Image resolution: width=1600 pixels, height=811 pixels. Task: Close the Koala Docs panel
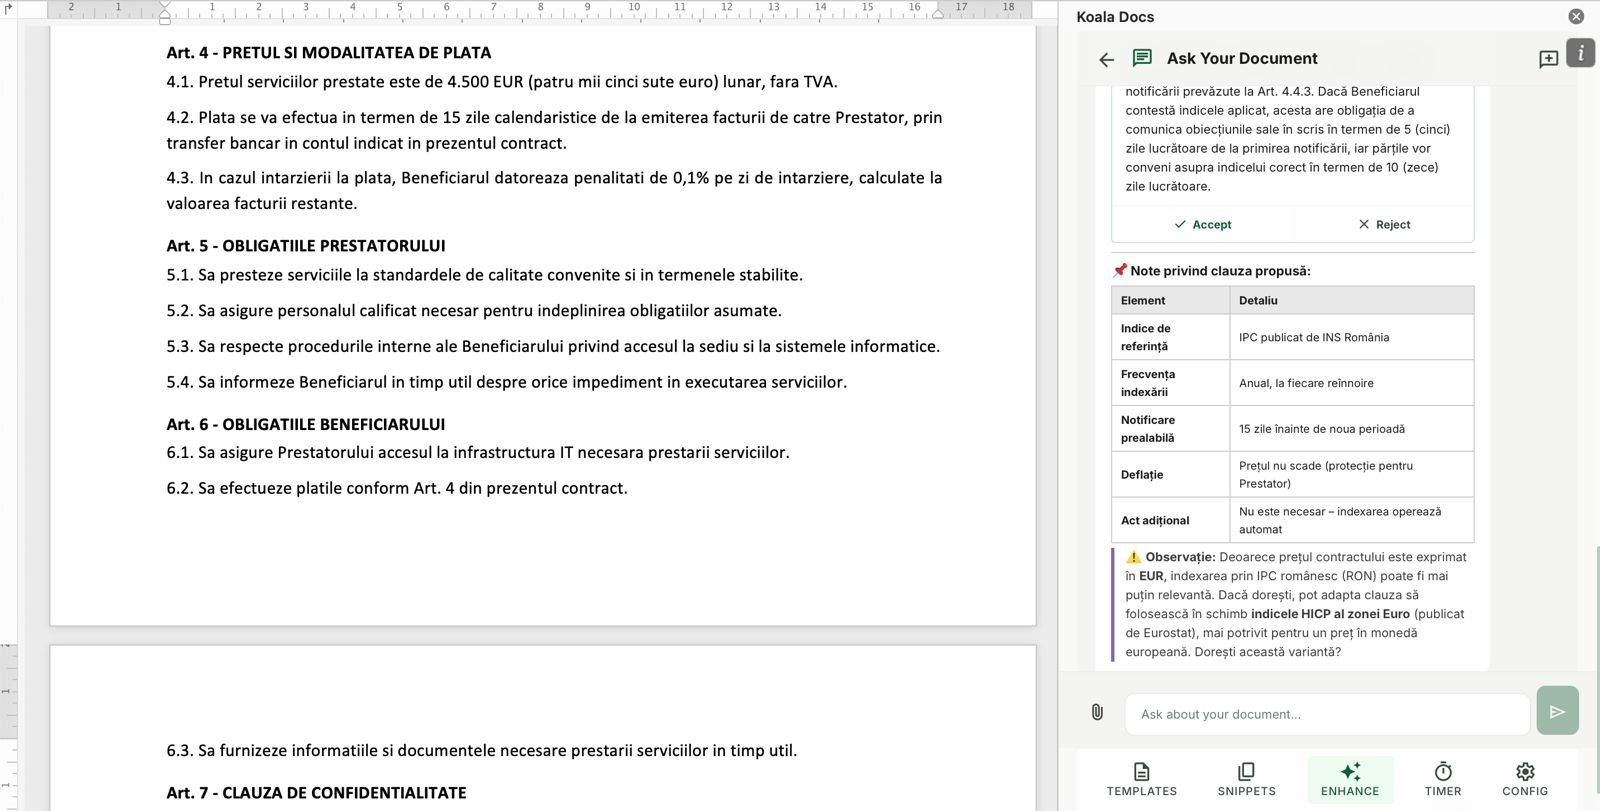[x=1576, y=17]
